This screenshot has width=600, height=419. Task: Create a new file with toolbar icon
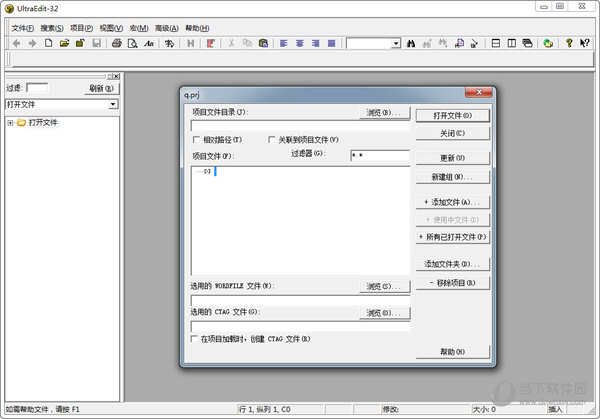(48, 43)
